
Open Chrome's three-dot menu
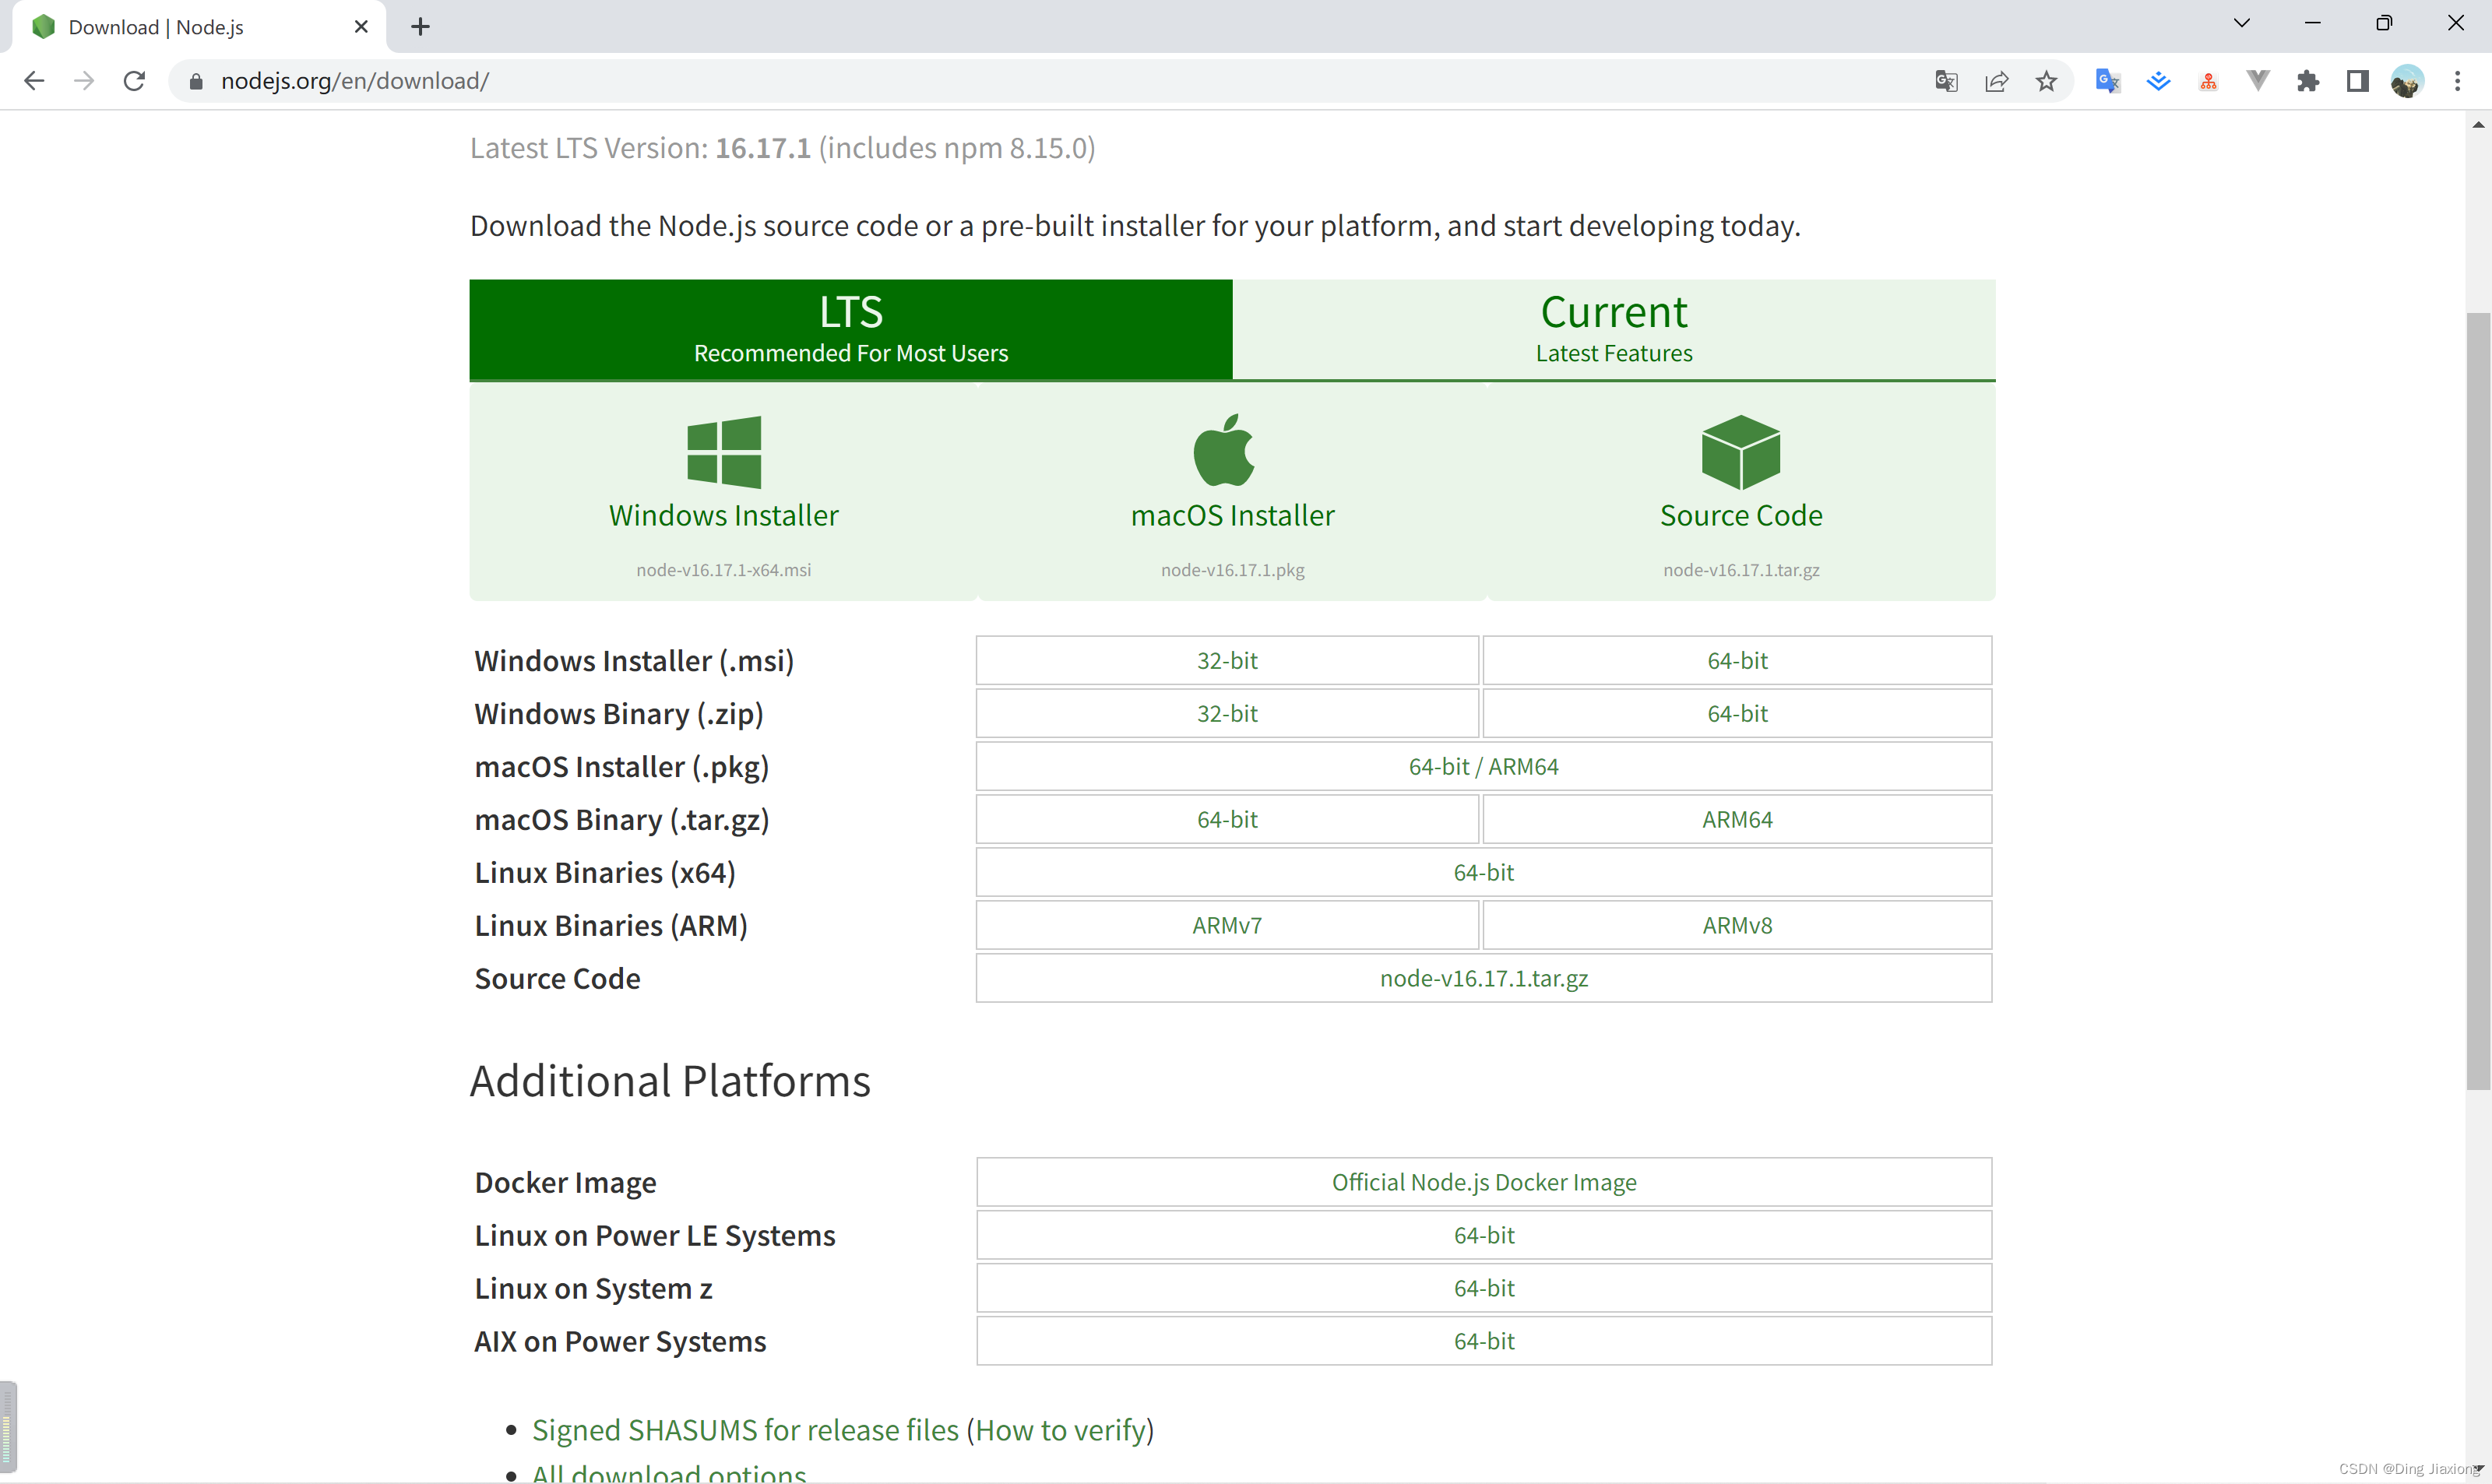pos(2457,81)
